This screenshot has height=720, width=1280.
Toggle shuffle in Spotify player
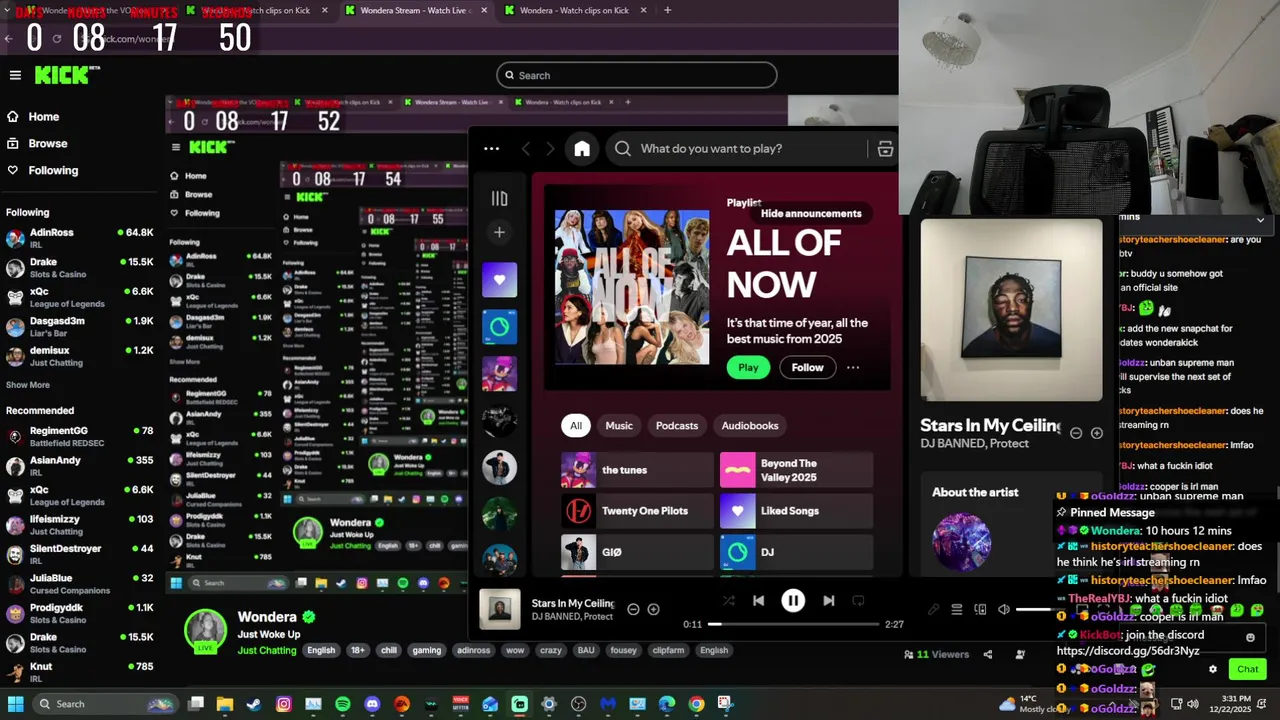(x=728, y=601)
